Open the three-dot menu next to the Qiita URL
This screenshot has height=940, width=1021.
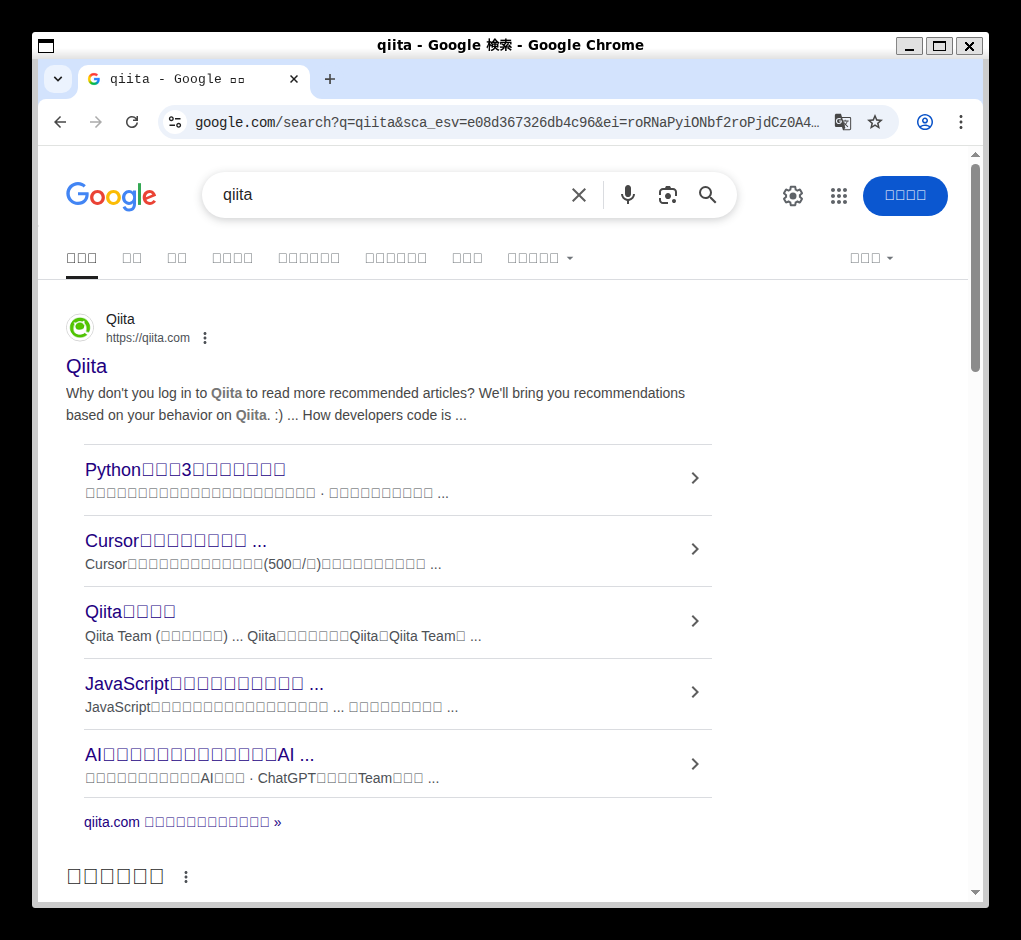tap(205, 338)
